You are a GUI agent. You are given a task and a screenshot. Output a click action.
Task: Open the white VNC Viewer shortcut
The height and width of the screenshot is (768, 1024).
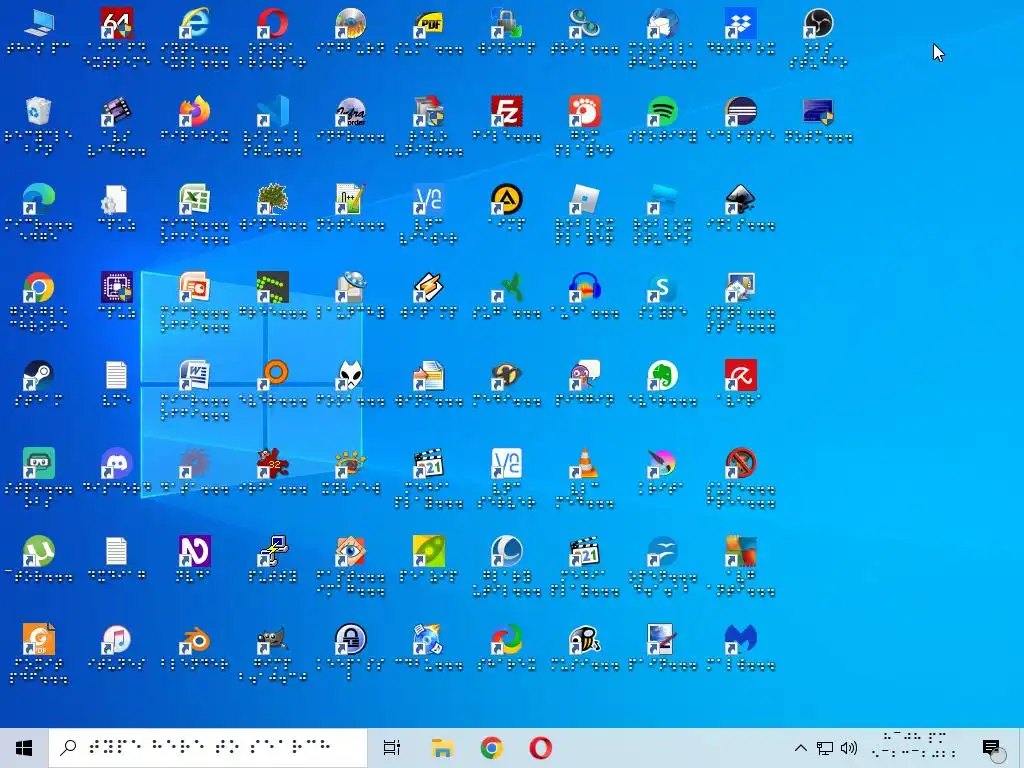tap(507, 463)
